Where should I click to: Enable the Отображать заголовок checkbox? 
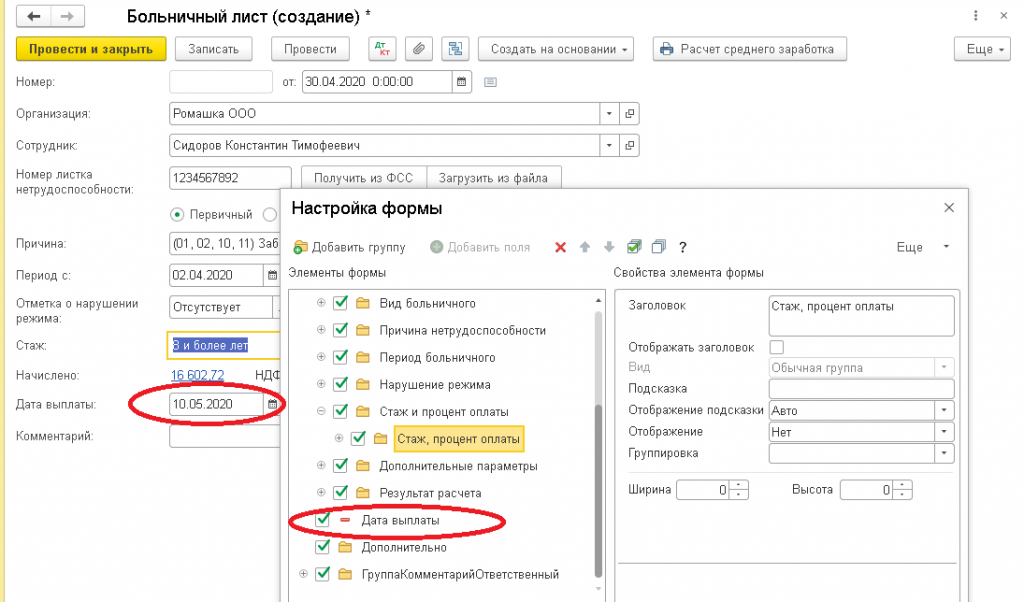776,347
